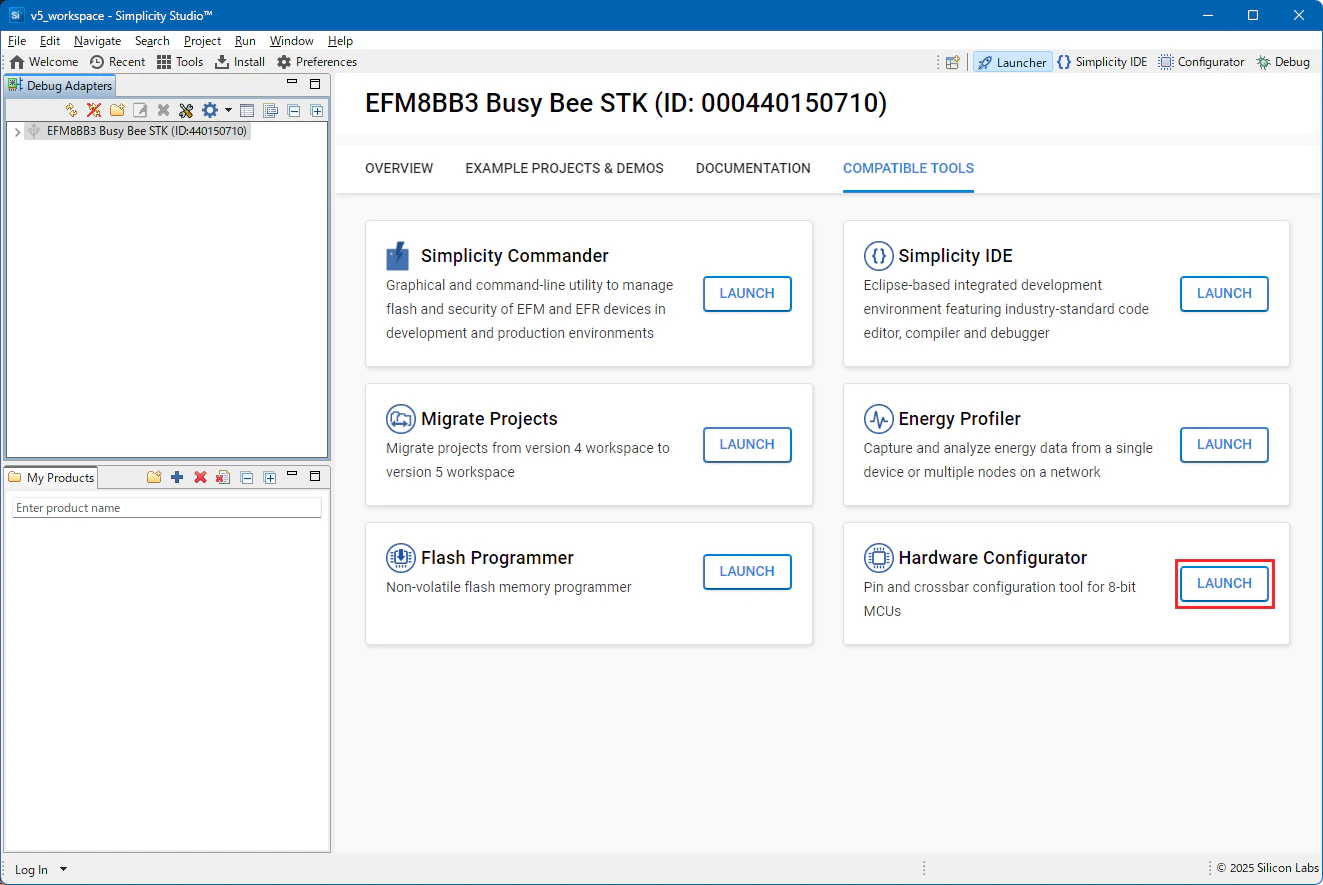Open the dropdown arrow beside the blue gear

[228, 110]
